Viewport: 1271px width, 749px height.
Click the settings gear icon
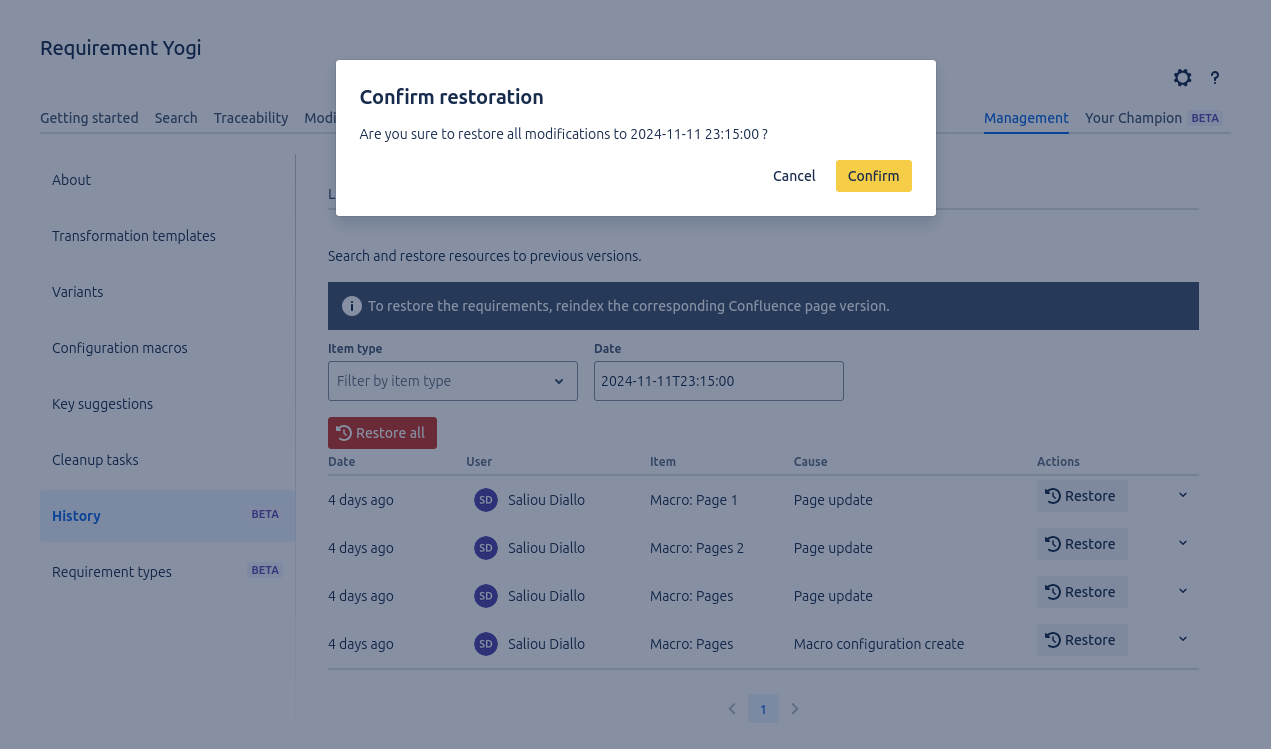pos(1182,78)
